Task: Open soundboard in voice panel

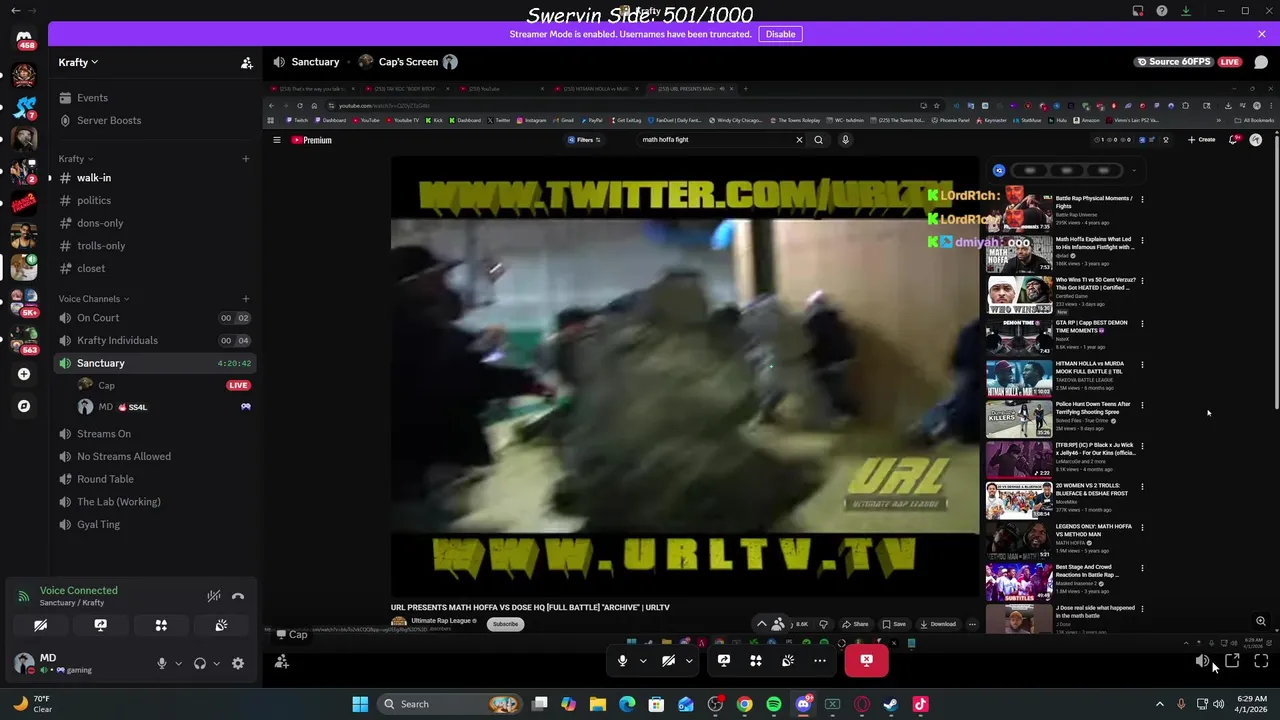Action: point(221,625)
